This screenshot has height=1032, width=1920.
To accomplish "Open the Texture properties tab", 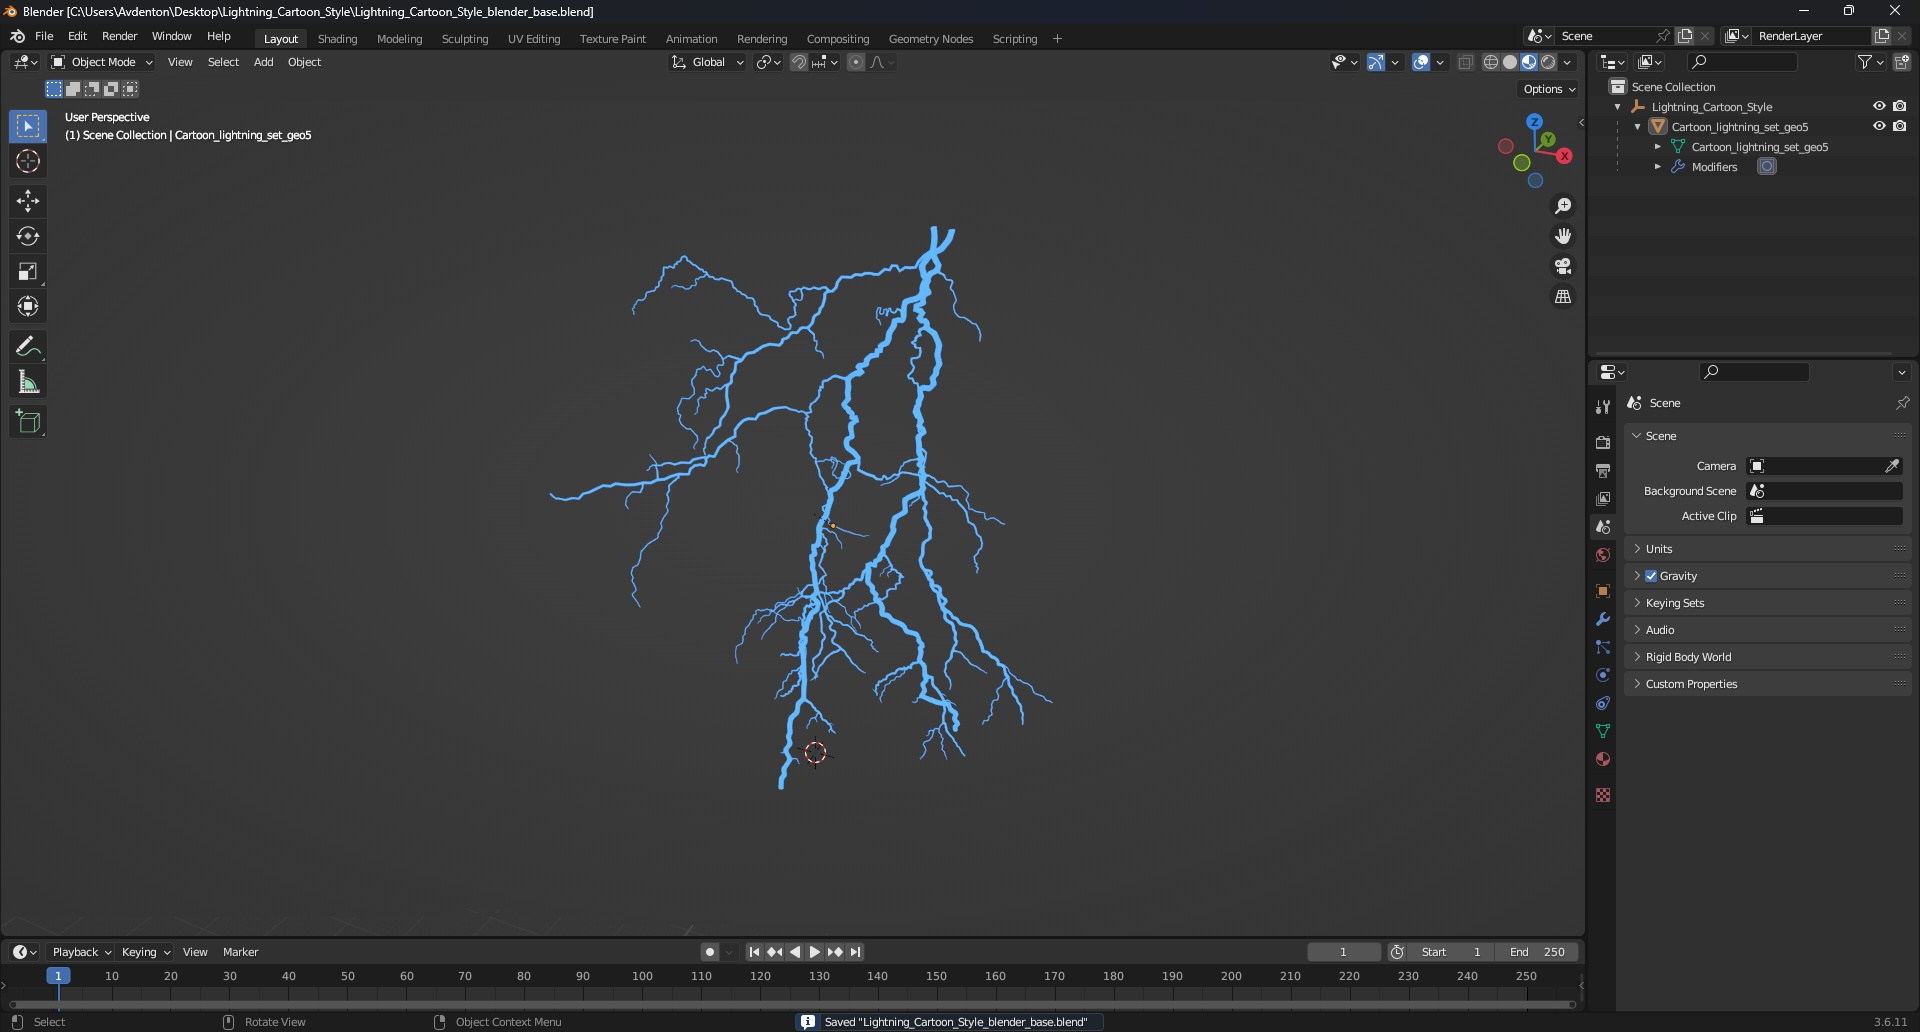I will tap(1603, 795).
